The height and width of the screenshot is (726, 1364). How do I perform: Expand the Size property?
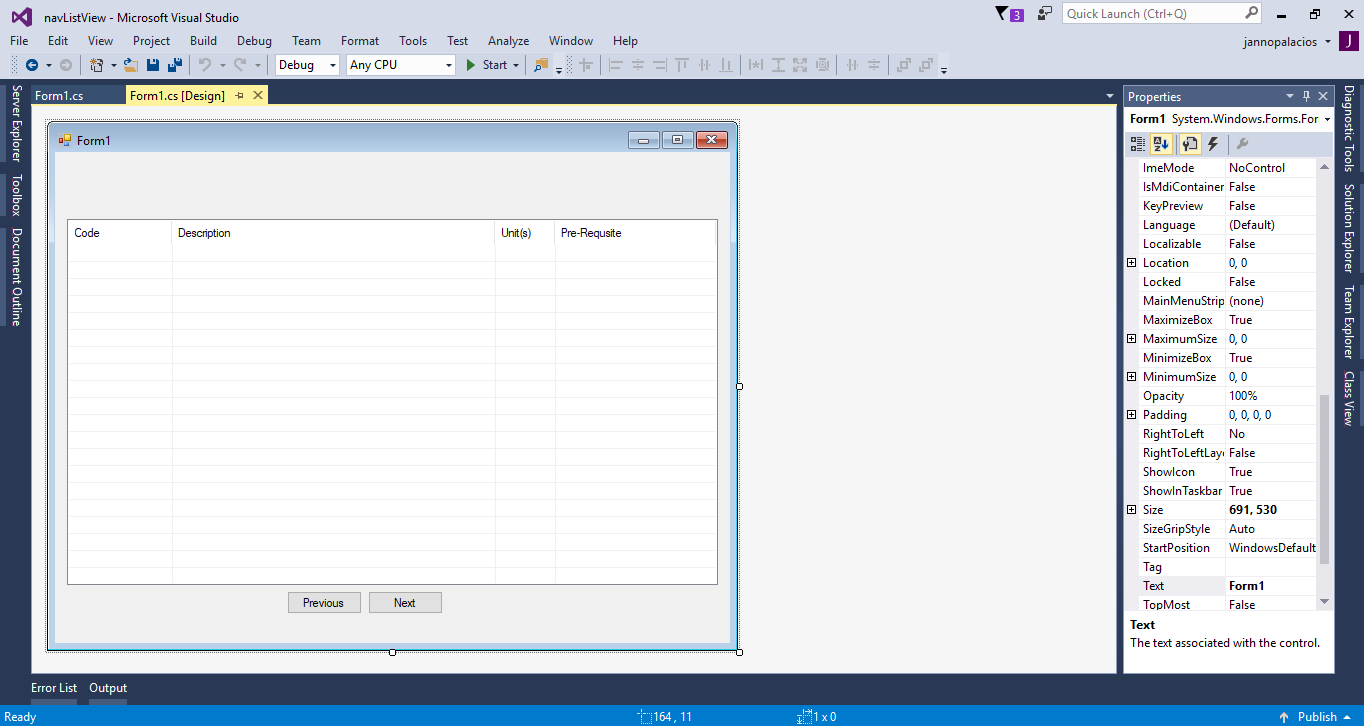1131,510
